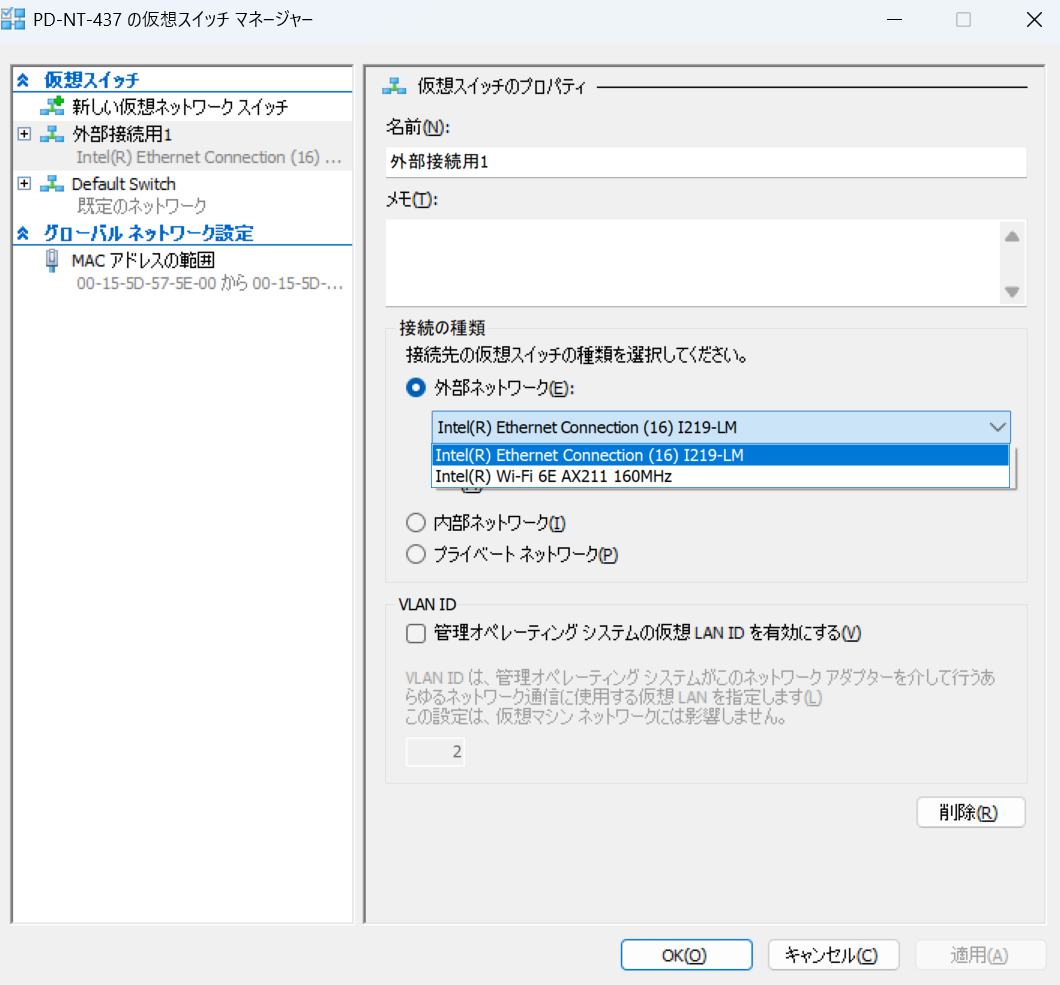
Task: Open the network adapter dropdown arrow
Action: (997, 427)
